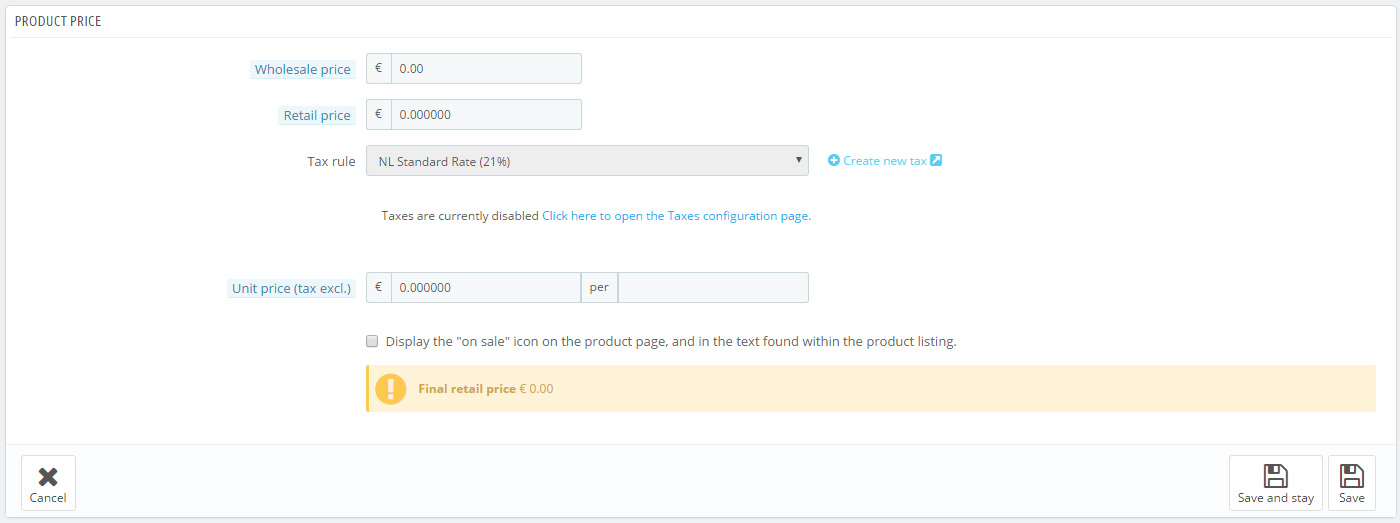
Task: Click the euro symbol before Retail price field
Action: 379,115
